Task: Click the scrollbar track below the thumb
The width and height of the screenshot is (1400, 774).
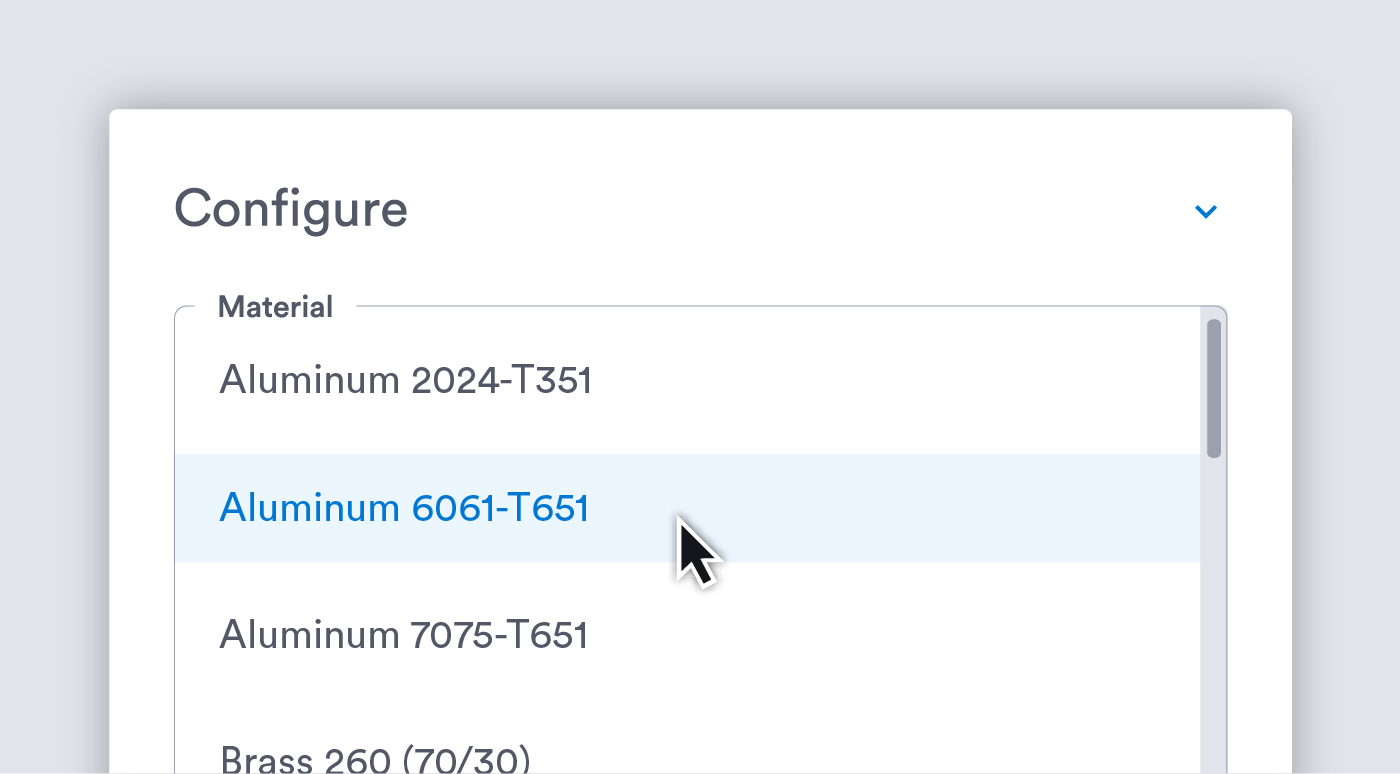Action: pyautogui.click(x=1213, y=620)
